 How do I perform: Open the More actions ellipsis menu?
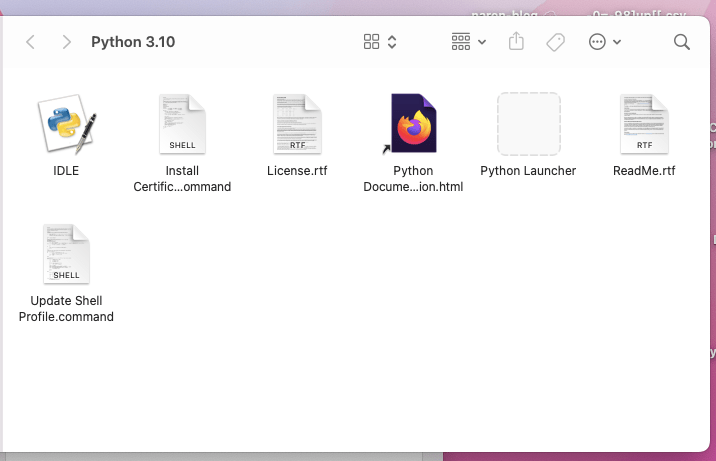[x=597, y=42]
